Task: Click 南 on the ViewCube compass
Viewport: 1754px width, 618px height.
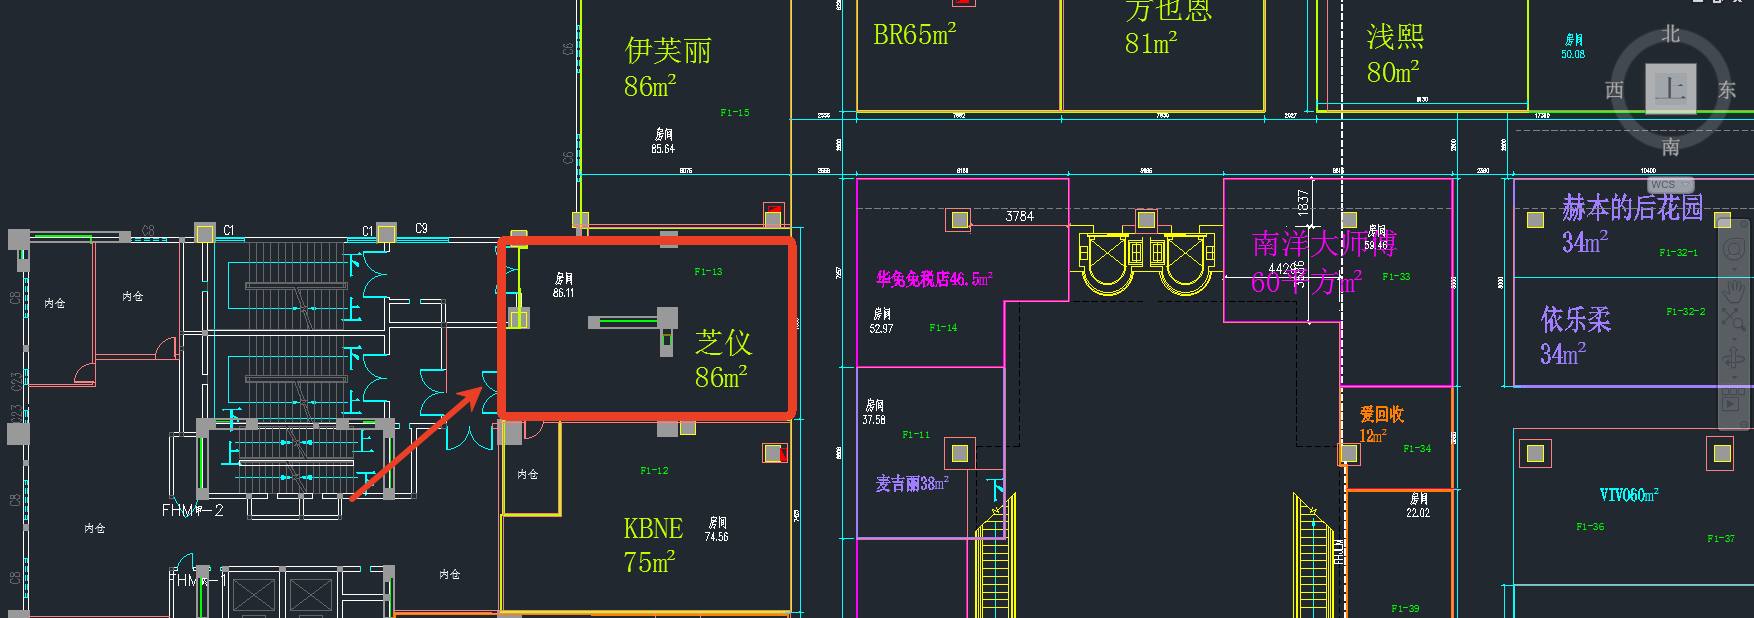Action: tap(1670, 147)
